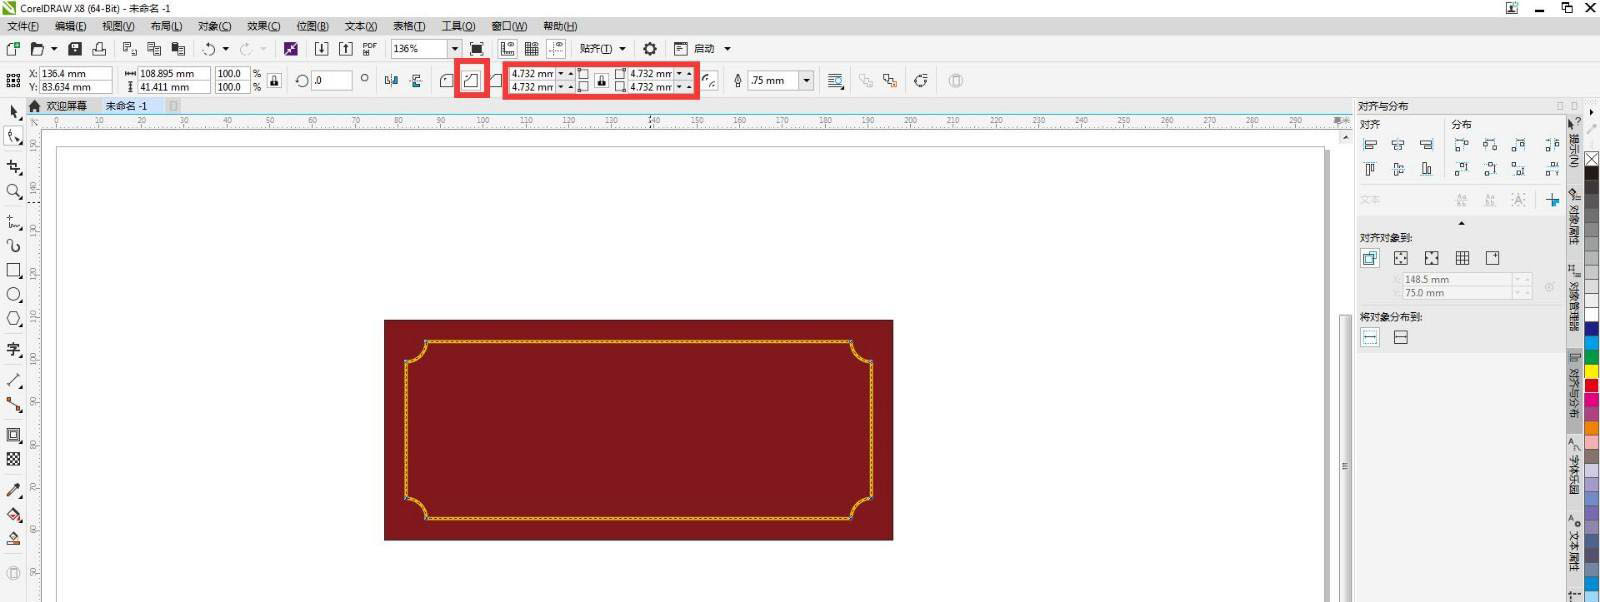Select the Text tool (字)

pyautogui.click(x=14, y=349)
